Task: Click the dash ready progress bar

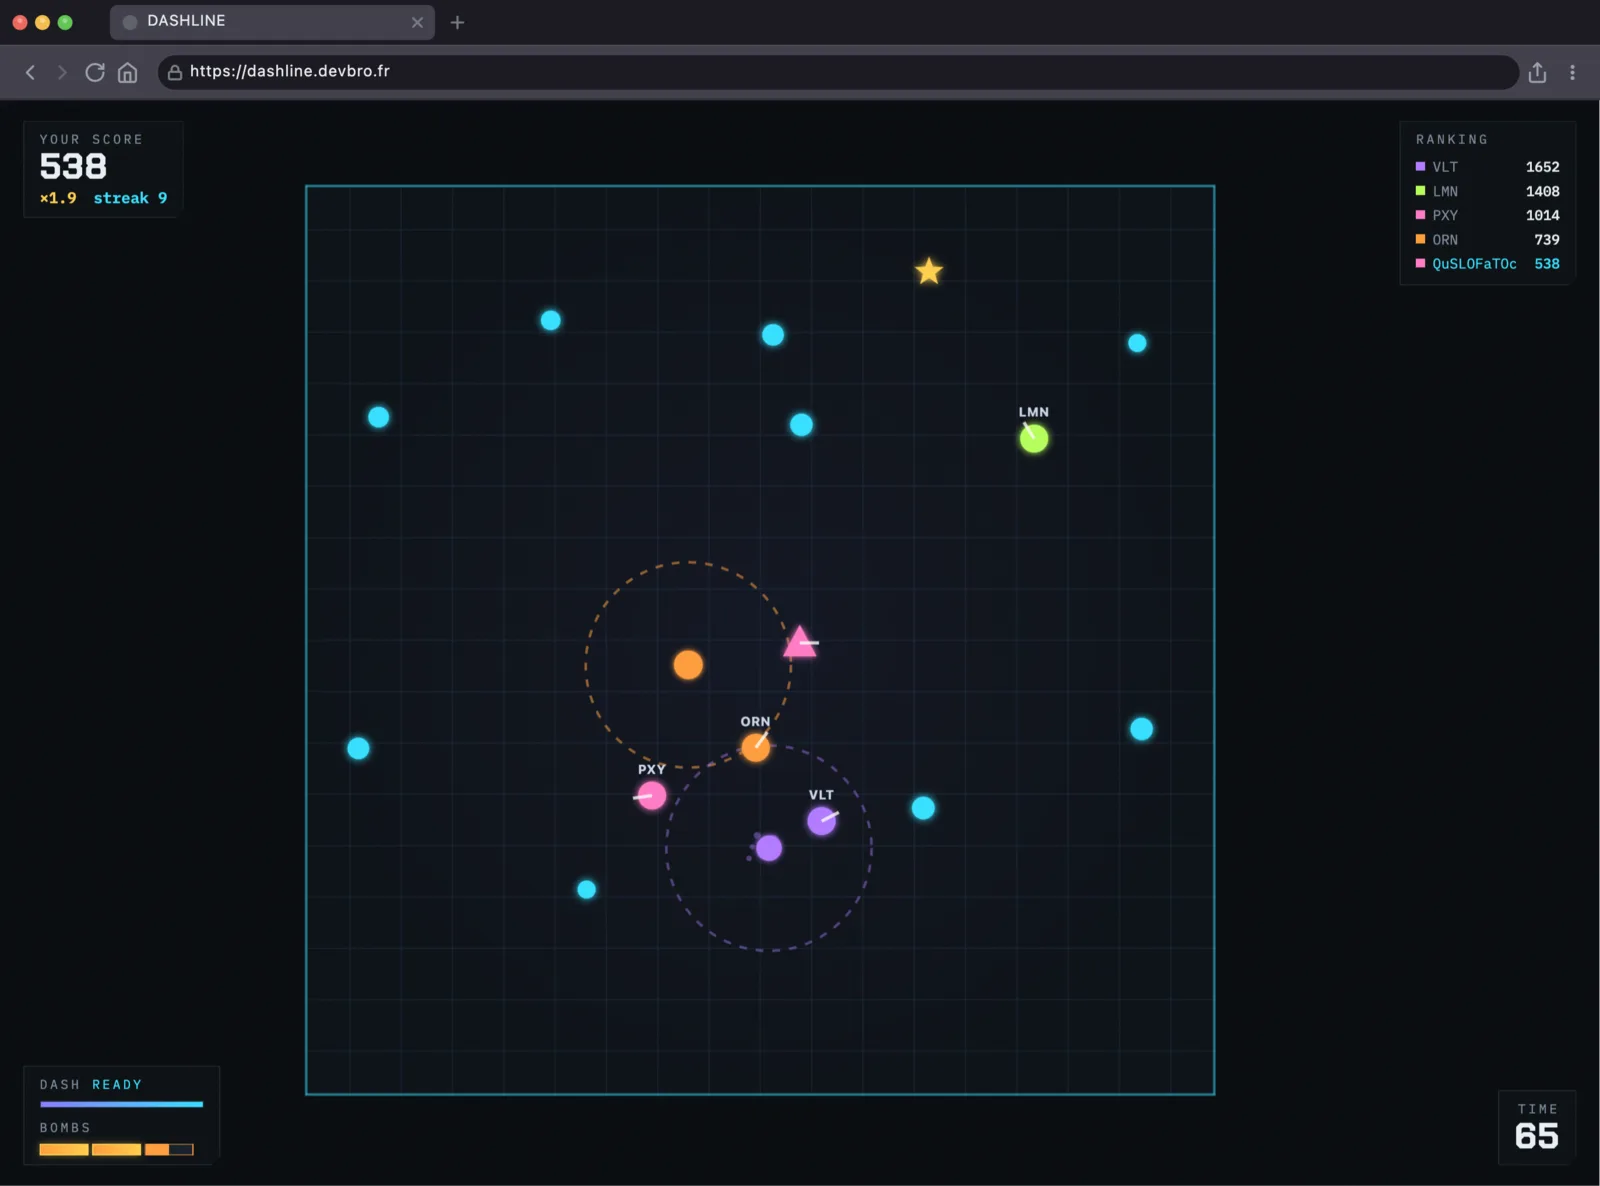Action: 121,1104
